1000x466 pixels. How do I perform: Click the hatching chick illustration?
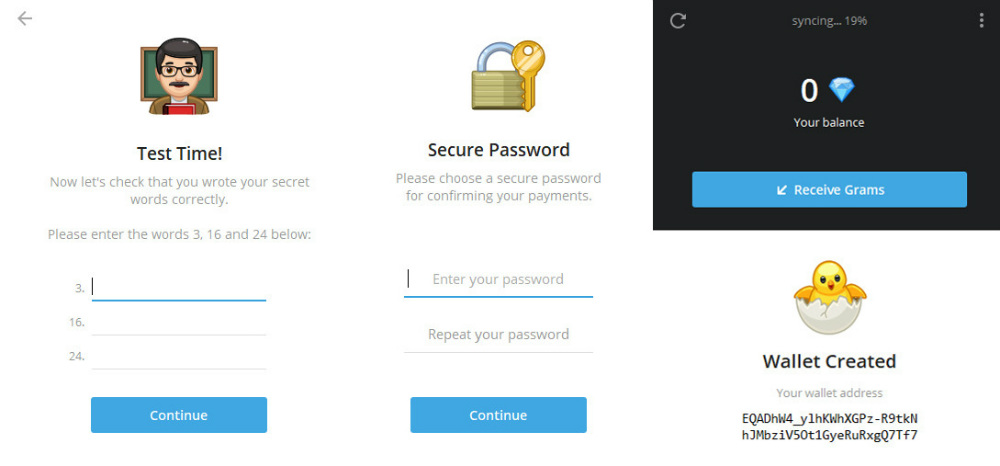tap(830, 298)
